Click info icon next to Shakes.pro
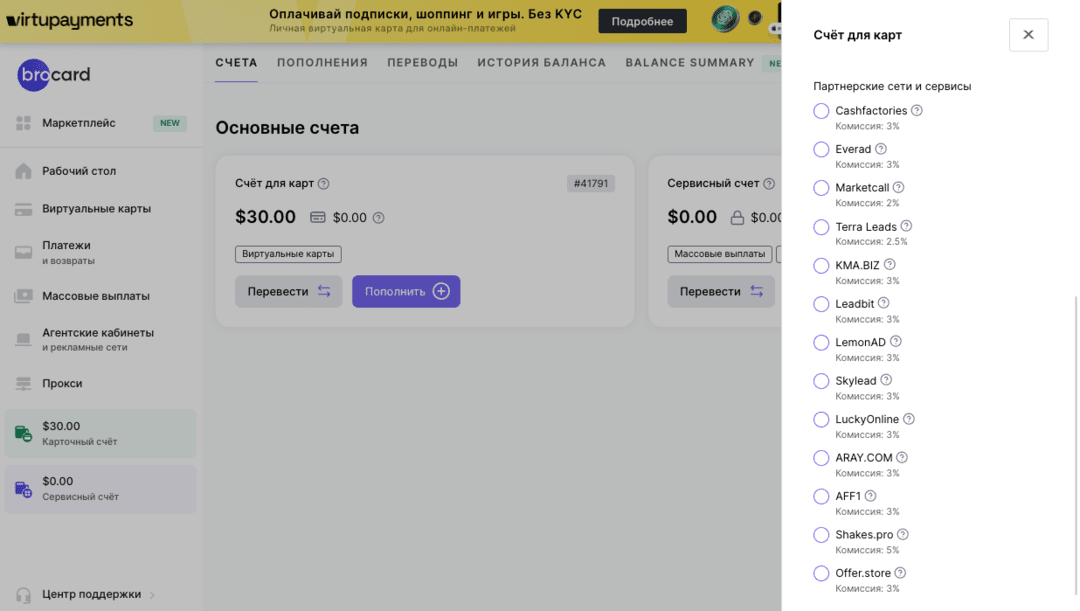The width and height of the screenshot is (1080, 611). pyautogui.click(x=903, y=535)
